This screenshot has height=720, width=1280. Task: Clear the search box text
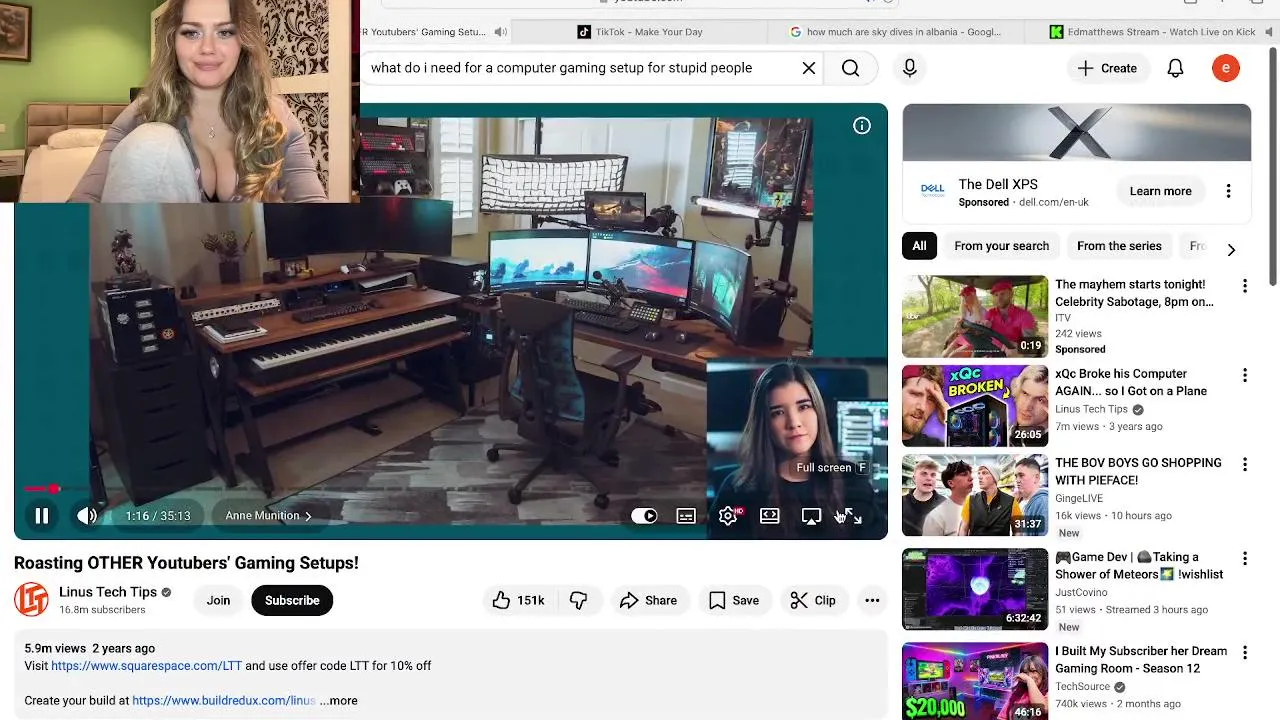coord(809,68)
